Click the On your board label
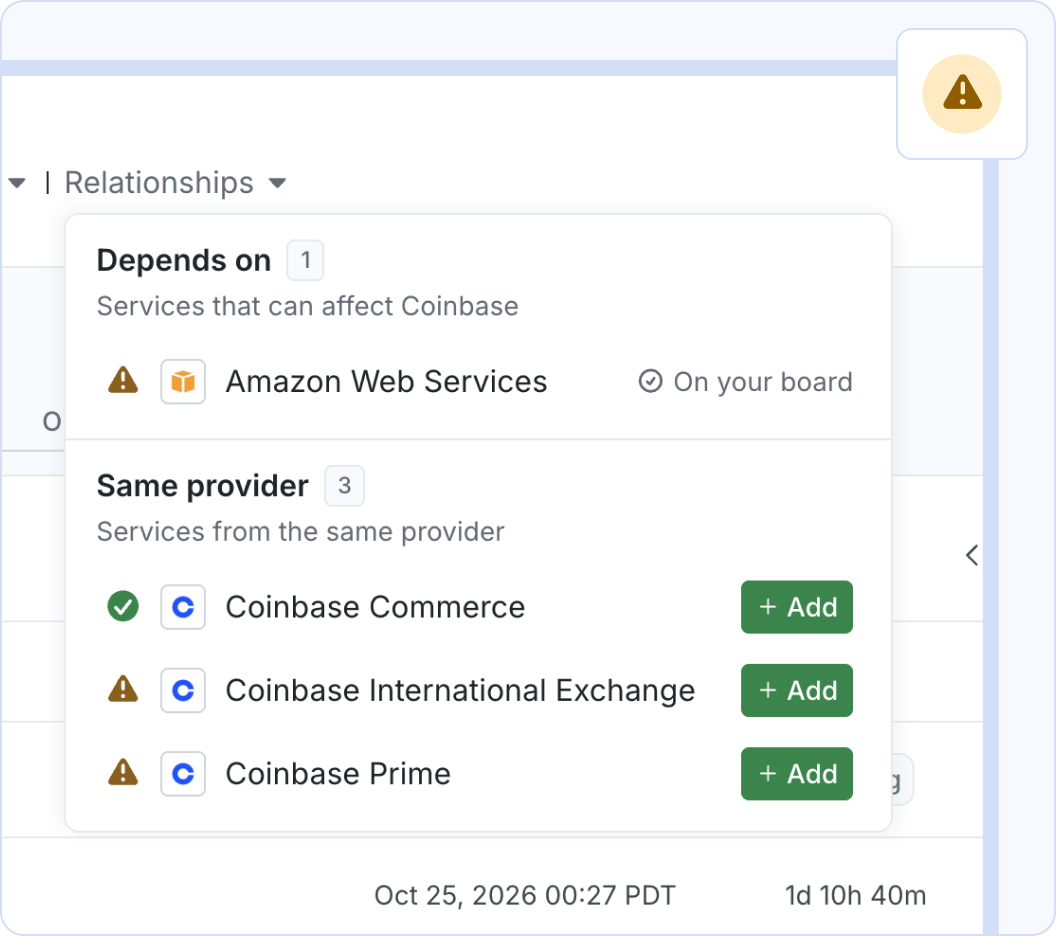The width and height of the screenshot is (1056, 936). pyautogui.click(x=763, y=382)
